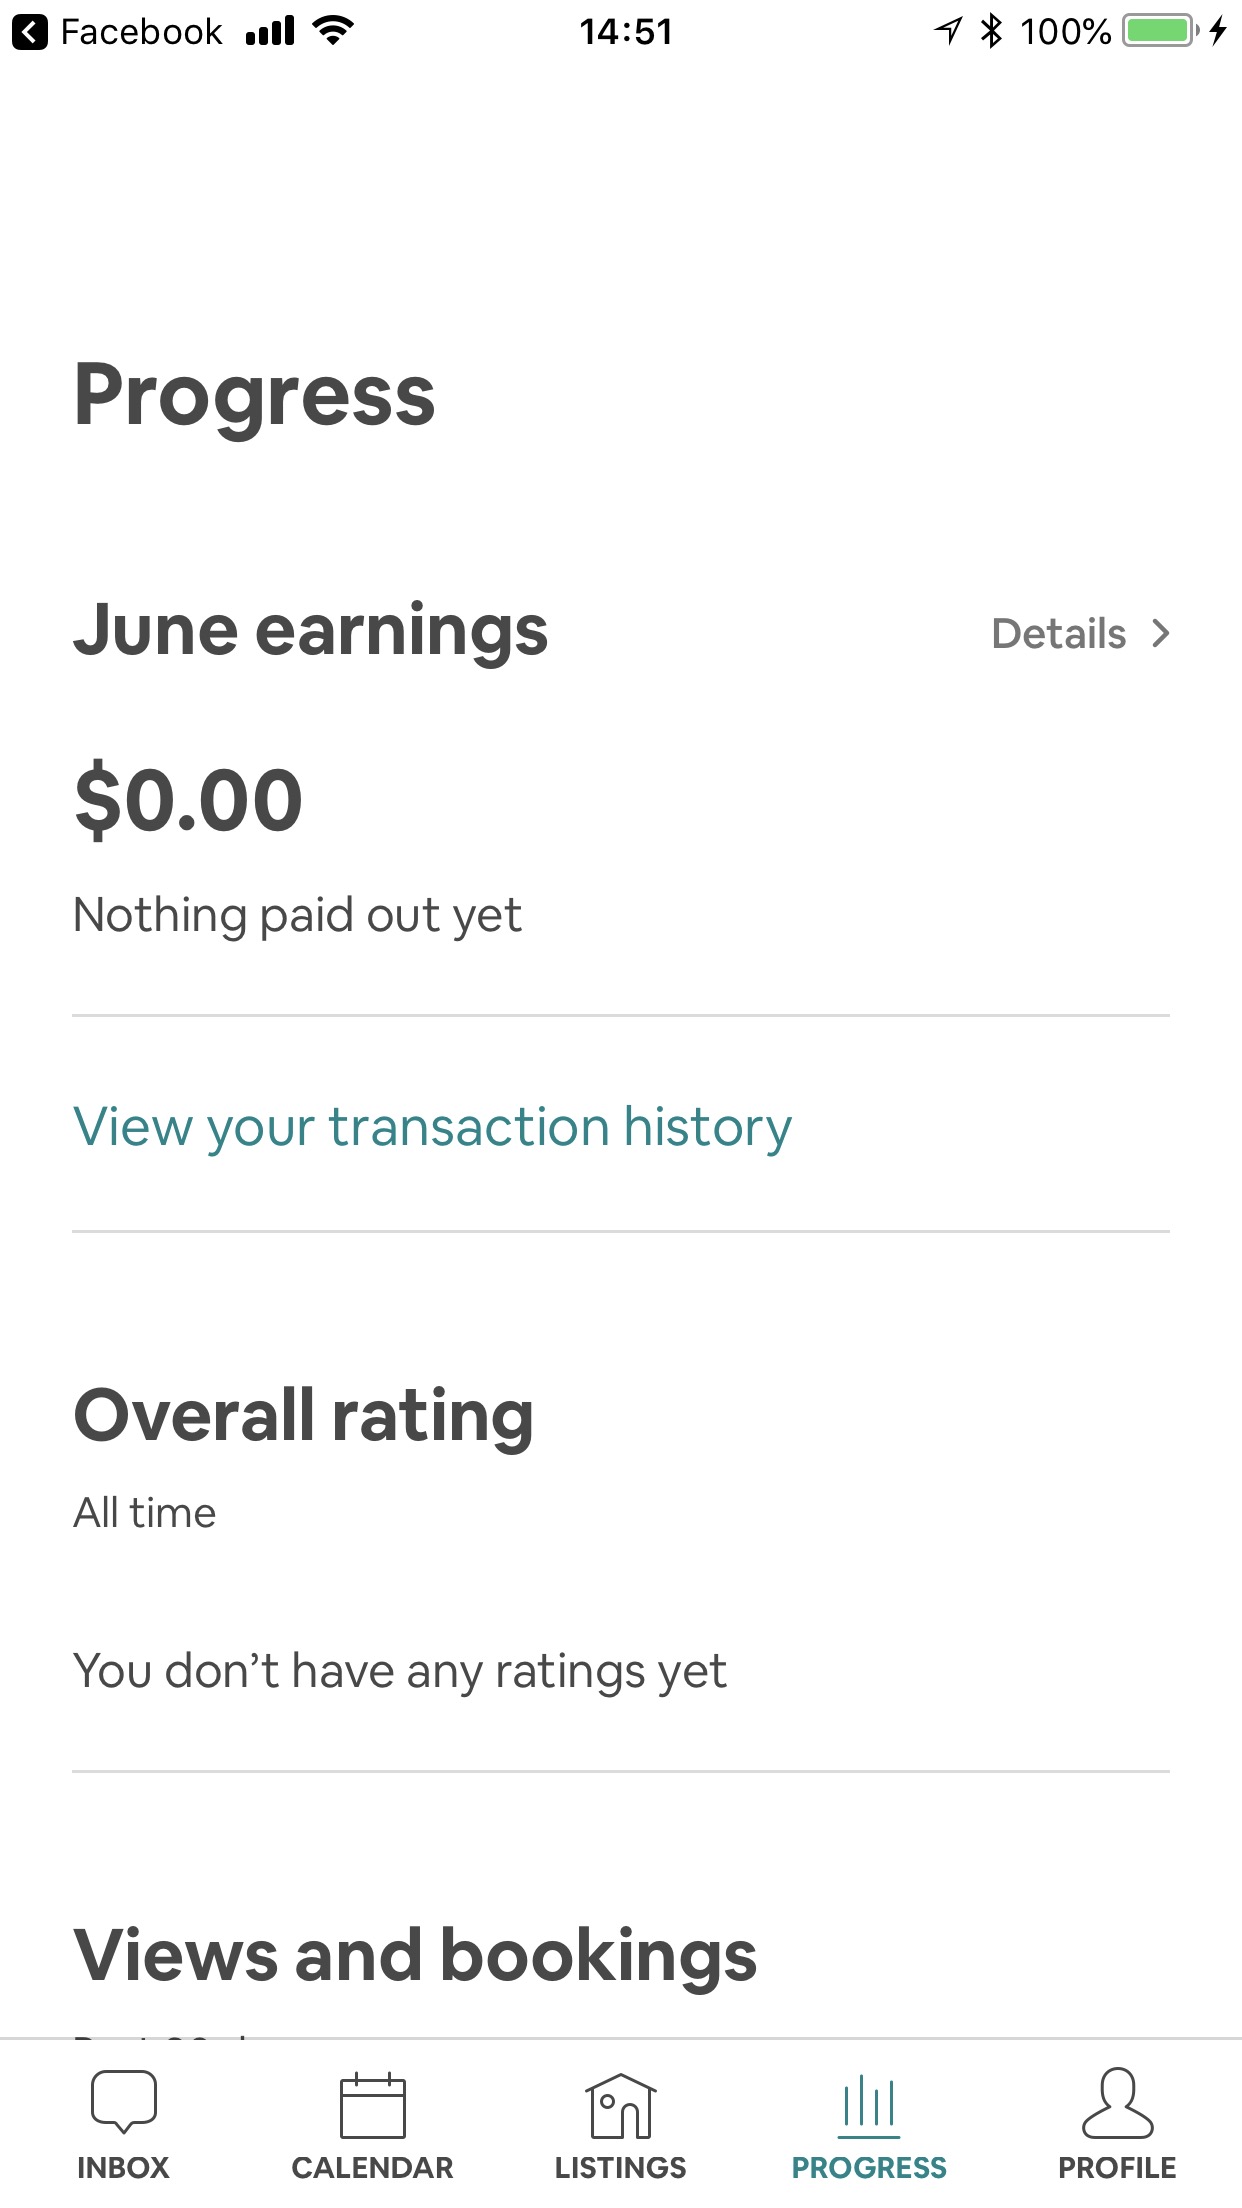The image size is (1242, 2208).
Task: Open the Profile person icon
Action: tap(1117, 2103)
